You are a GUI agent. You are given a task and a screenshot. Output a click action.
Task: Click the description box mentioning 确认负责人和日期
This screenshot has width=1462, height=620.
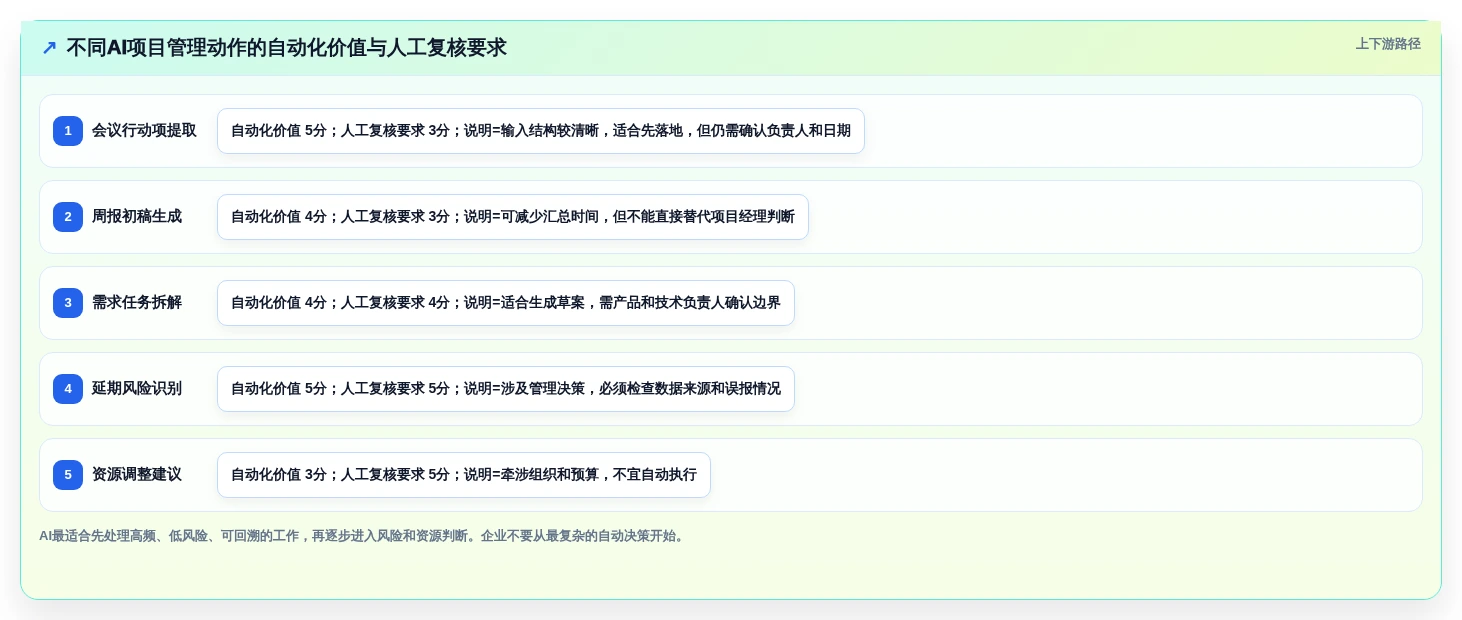pos(541,131)
